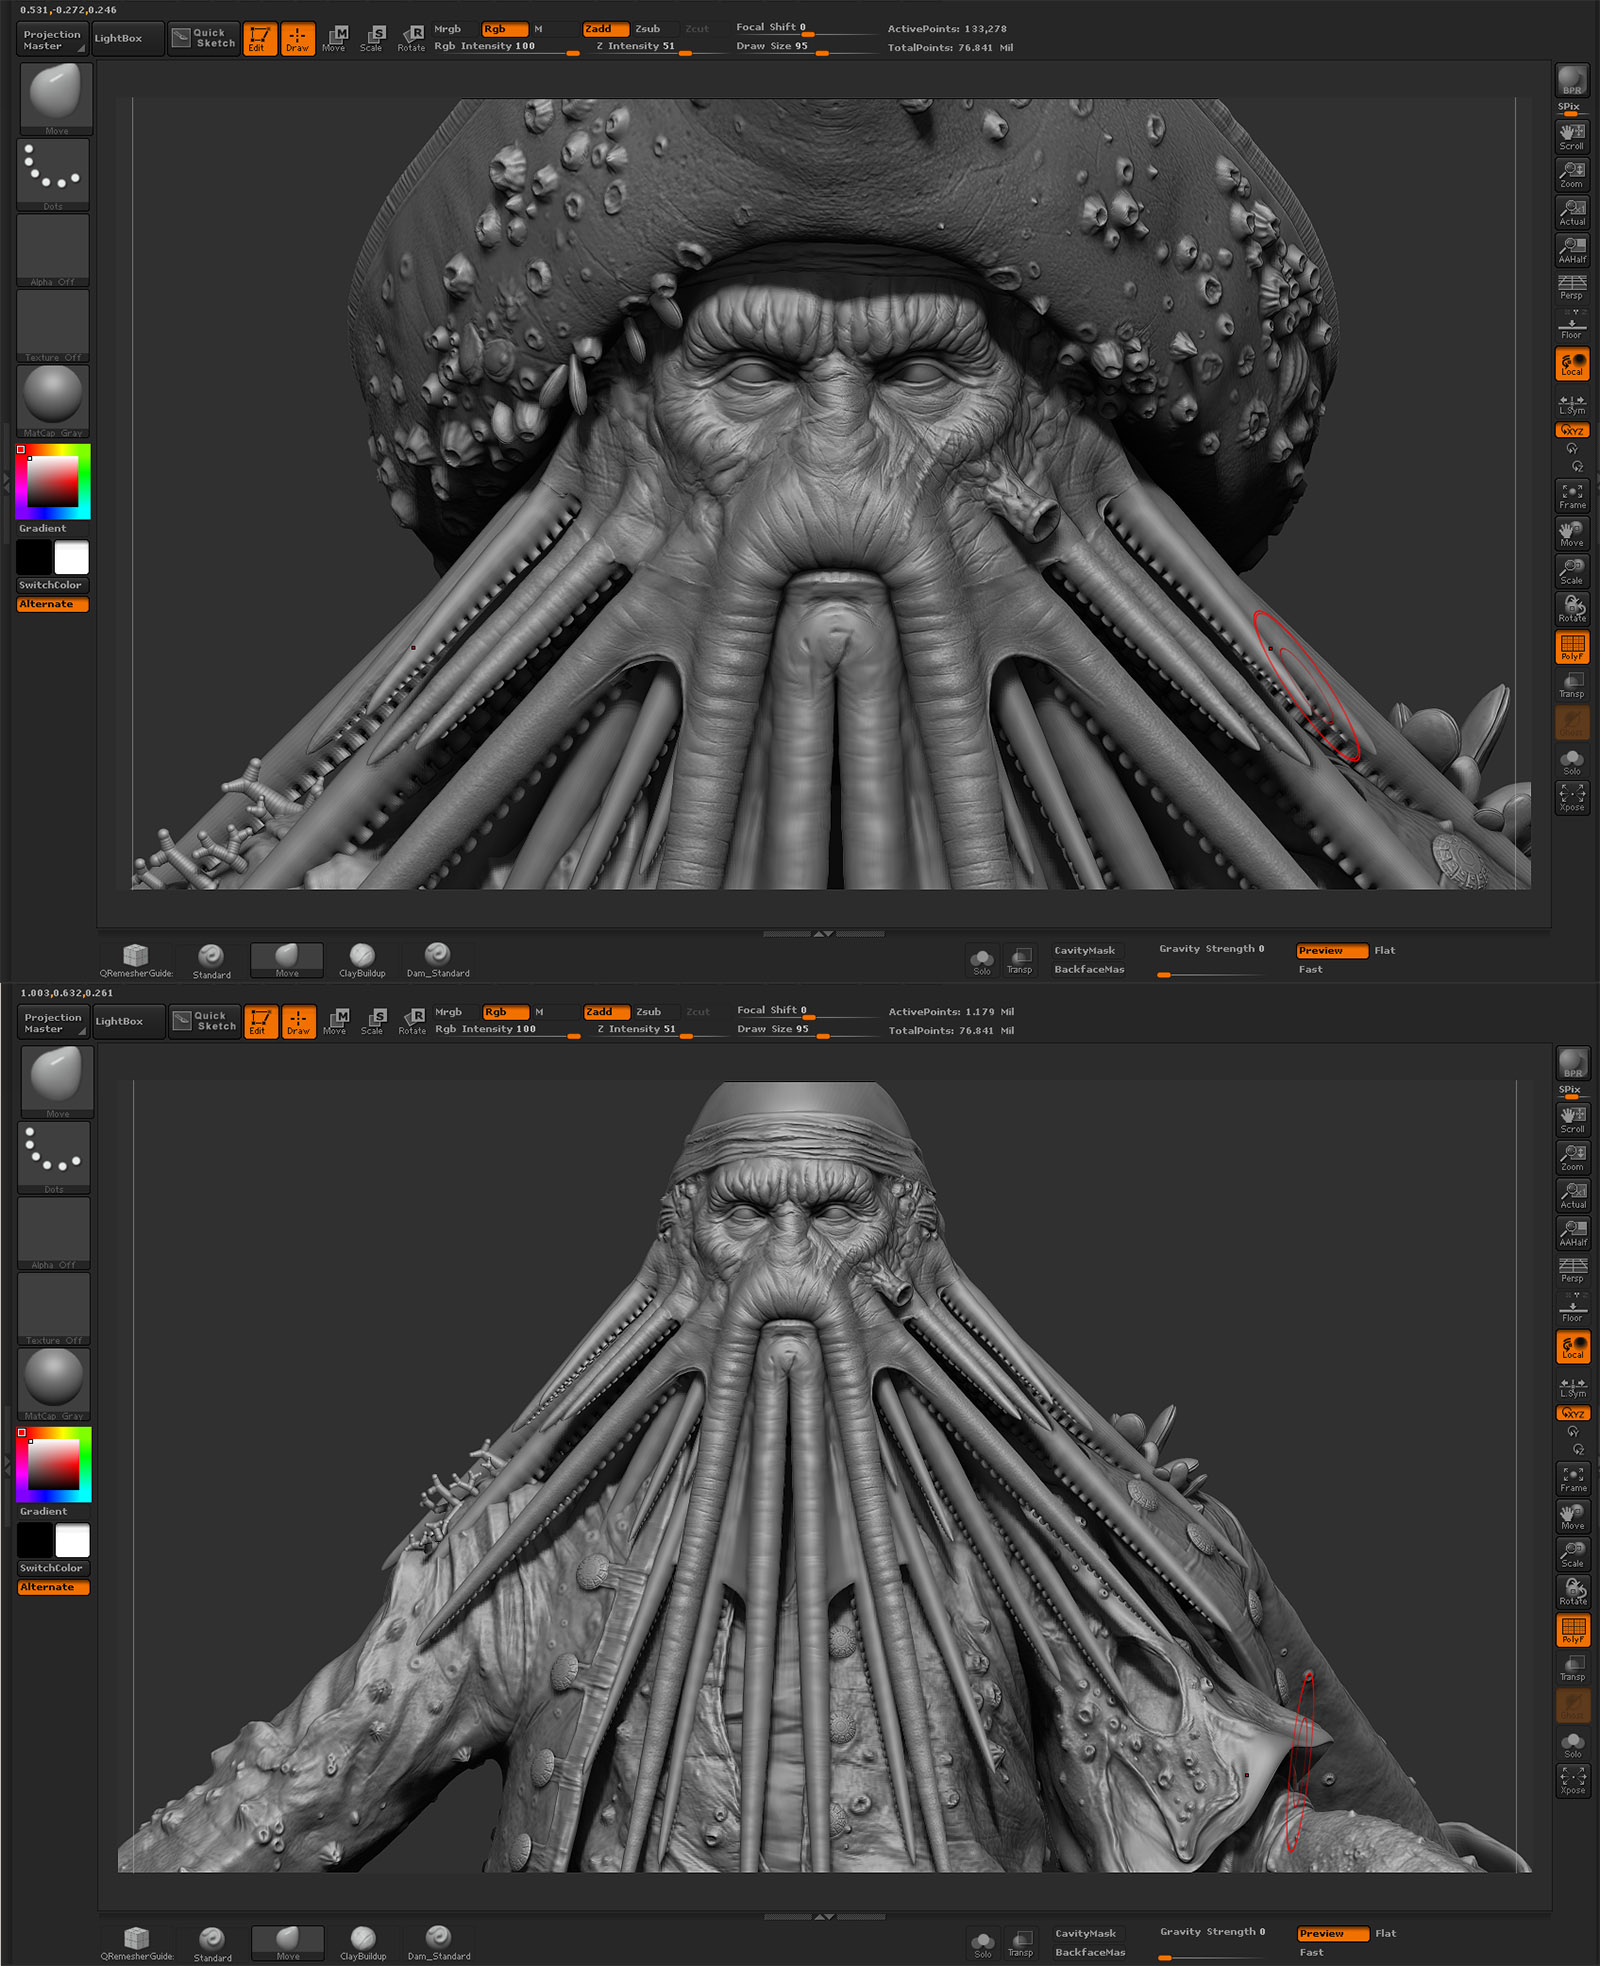
Task: Click the XYZ rotation button in upper window
Action: coord(1572,431)
